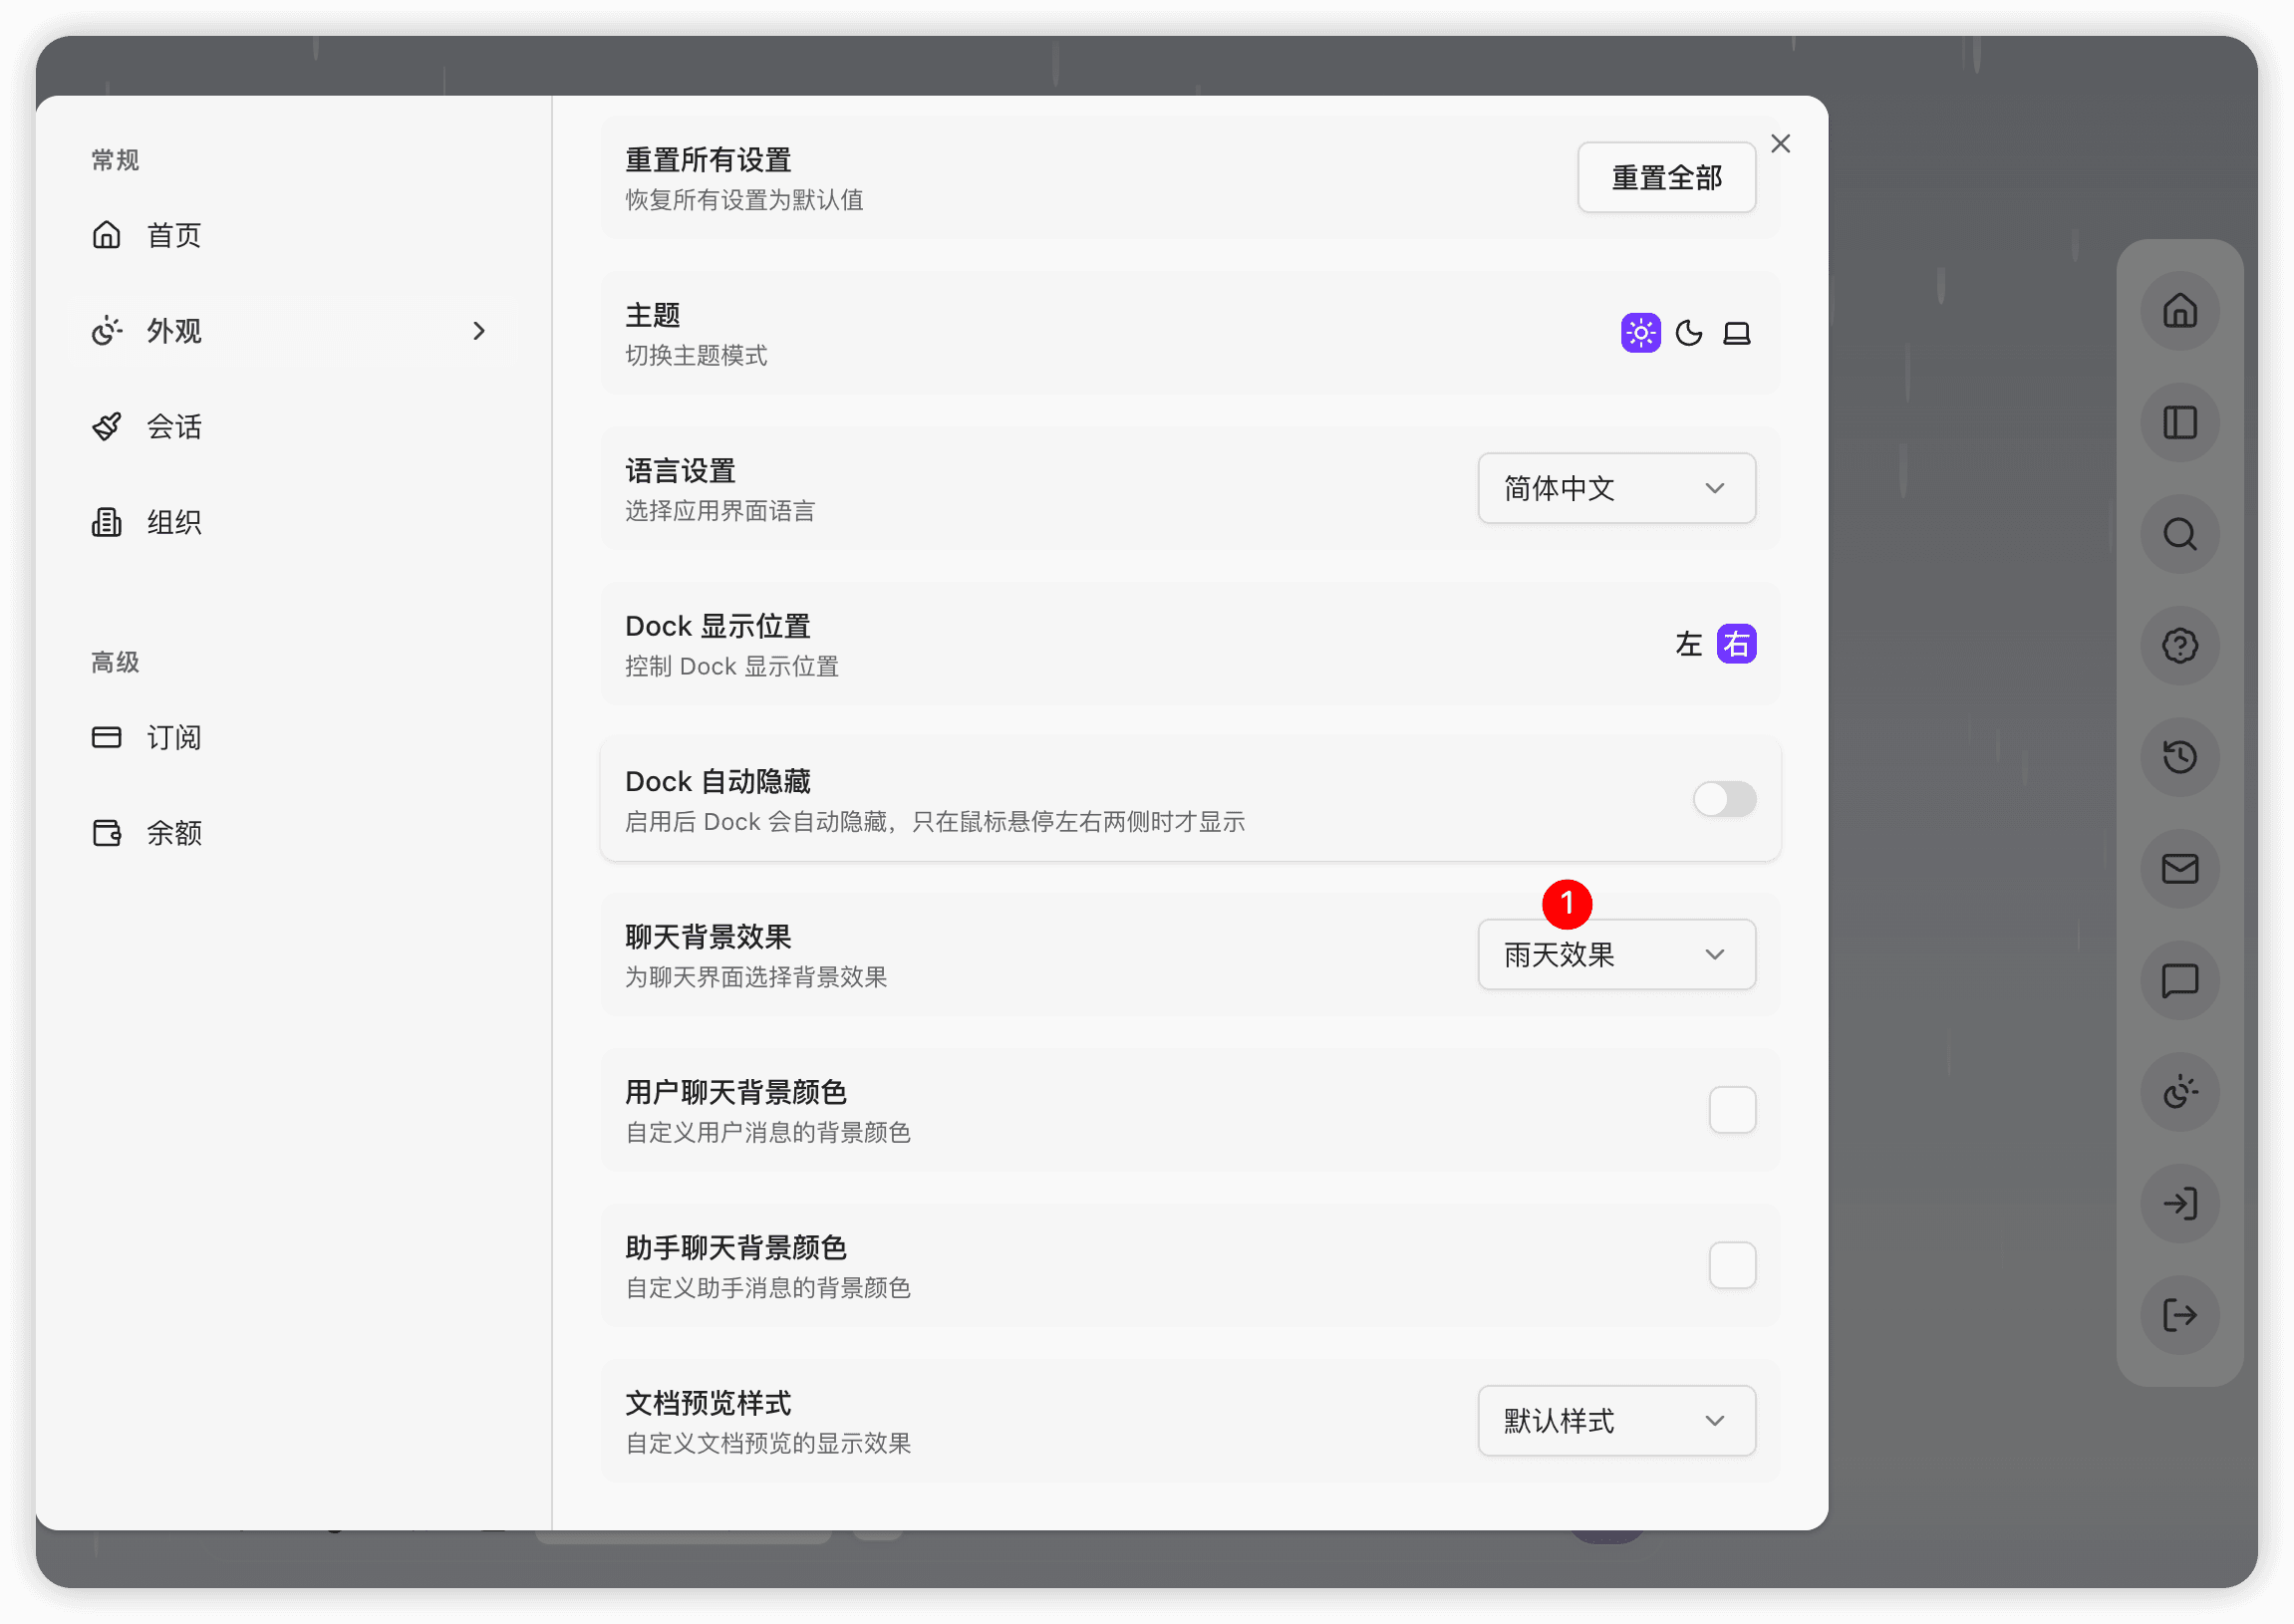This screenshot has width=2294, height=1624.
Task: Check the 用户聊天背景颜色 checkbox
Action: point(1732,1110)
